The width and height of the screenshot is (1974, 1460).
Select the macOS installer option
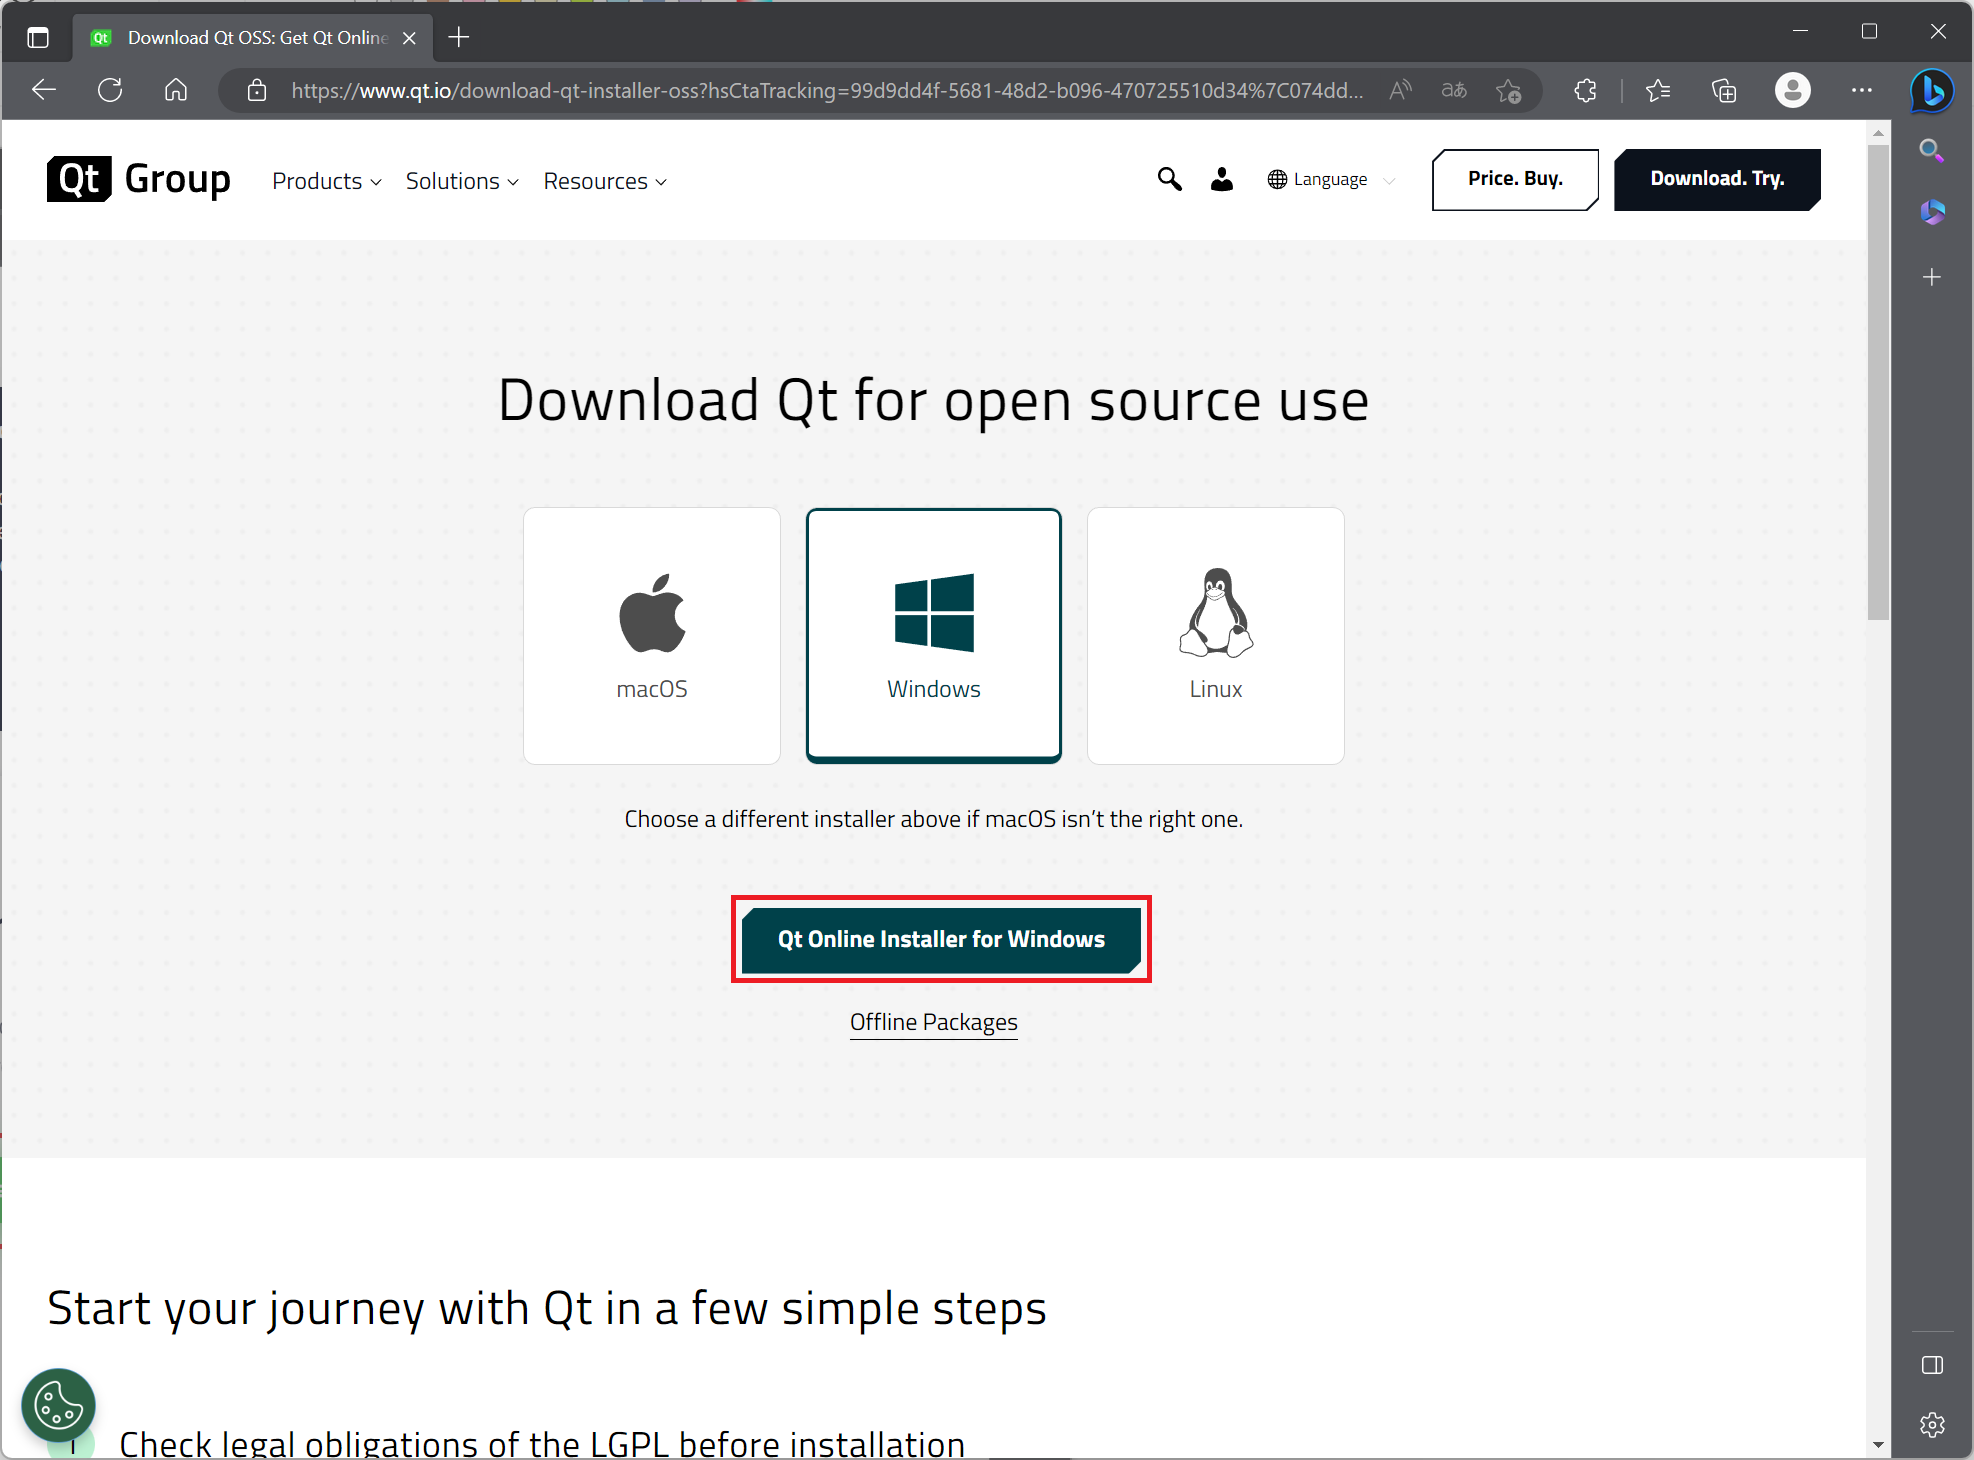click(652, 636)
